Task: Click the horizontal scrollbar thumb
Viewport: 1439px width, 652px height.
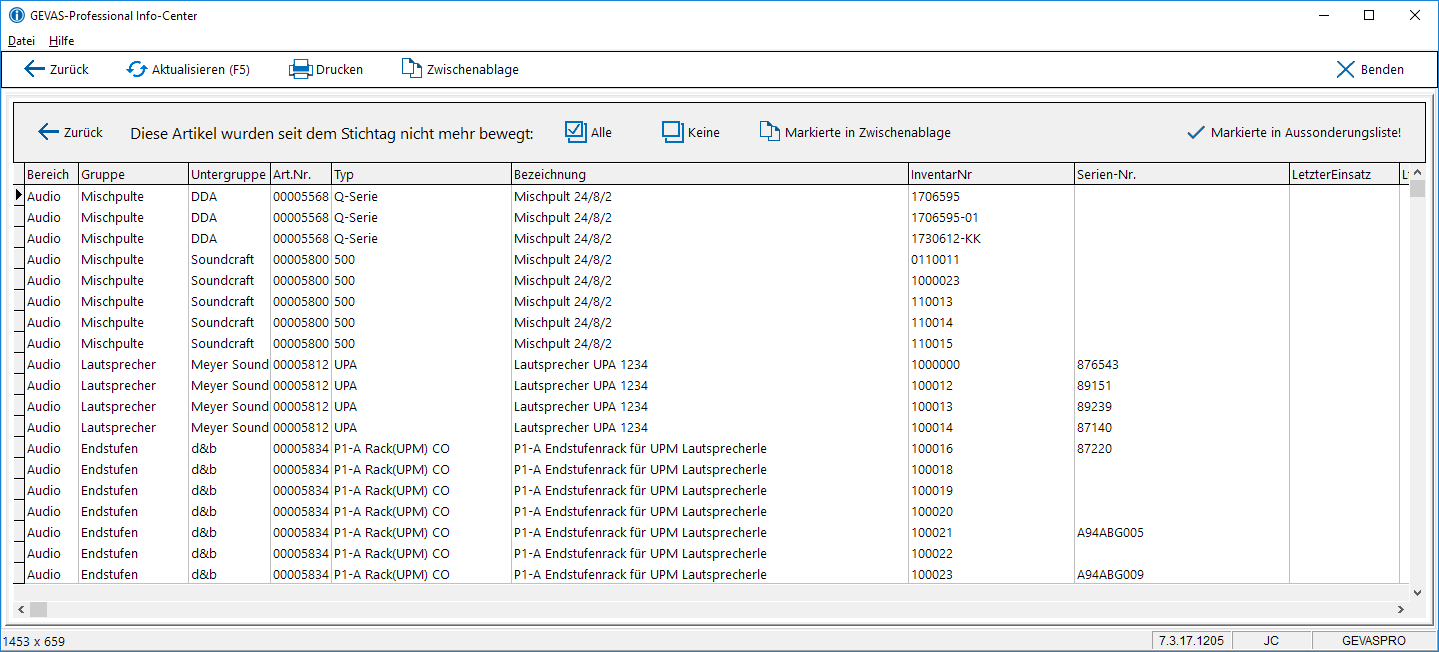Action: click(x=38, y=609)
